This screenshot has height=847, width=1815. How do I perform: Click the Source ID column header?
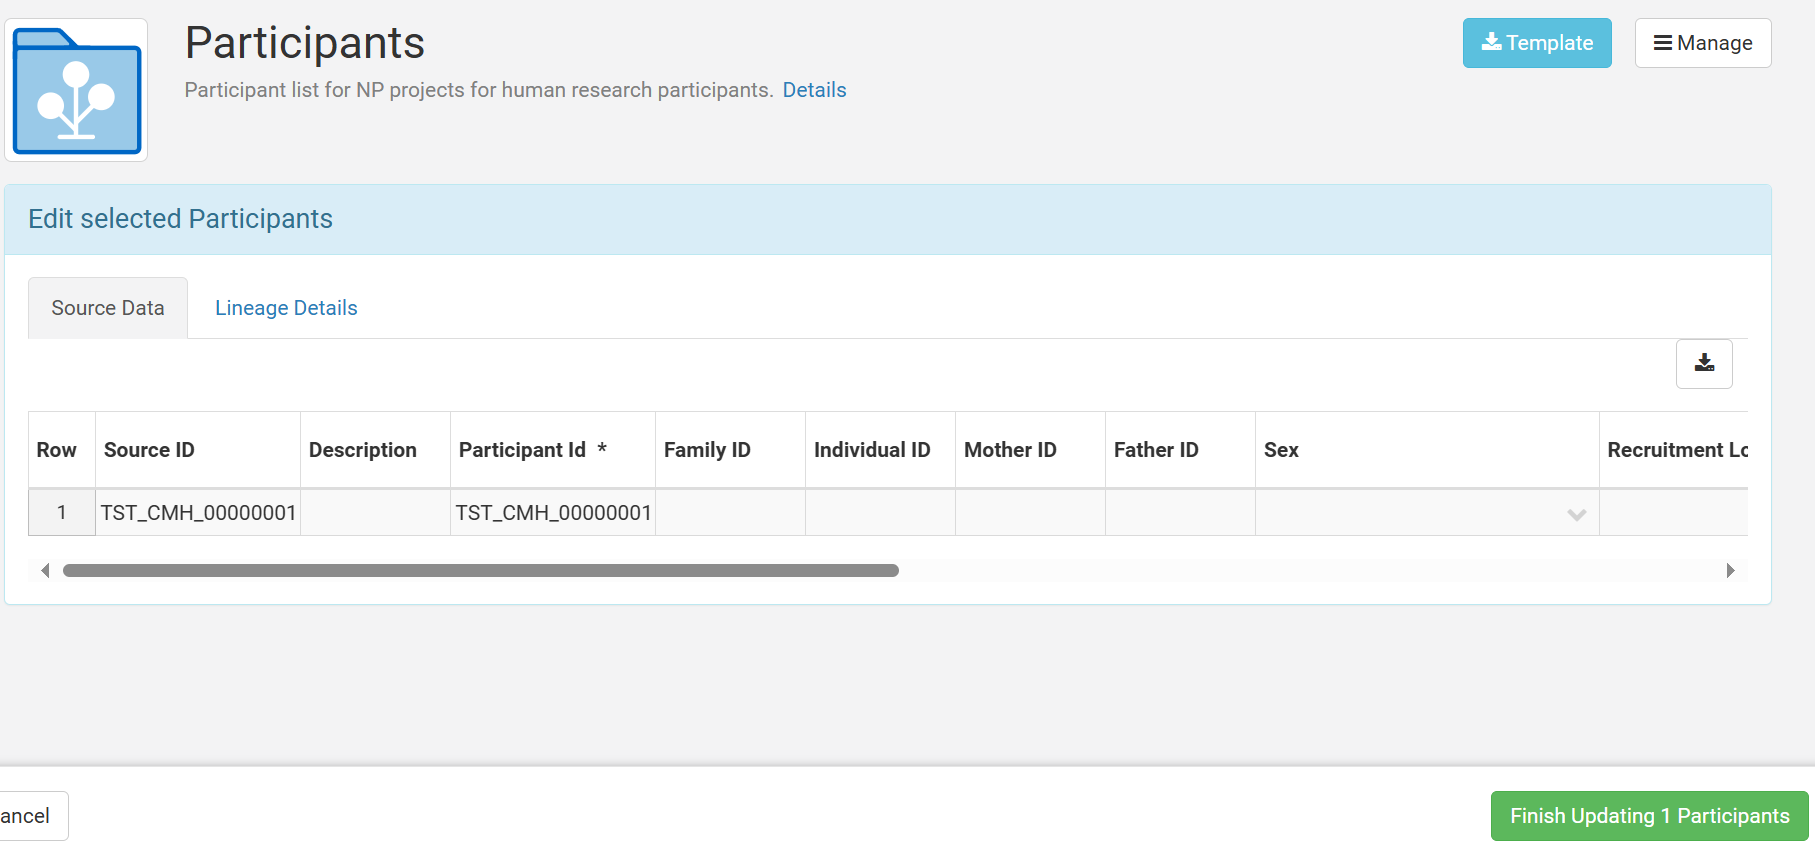coord(149,450)
